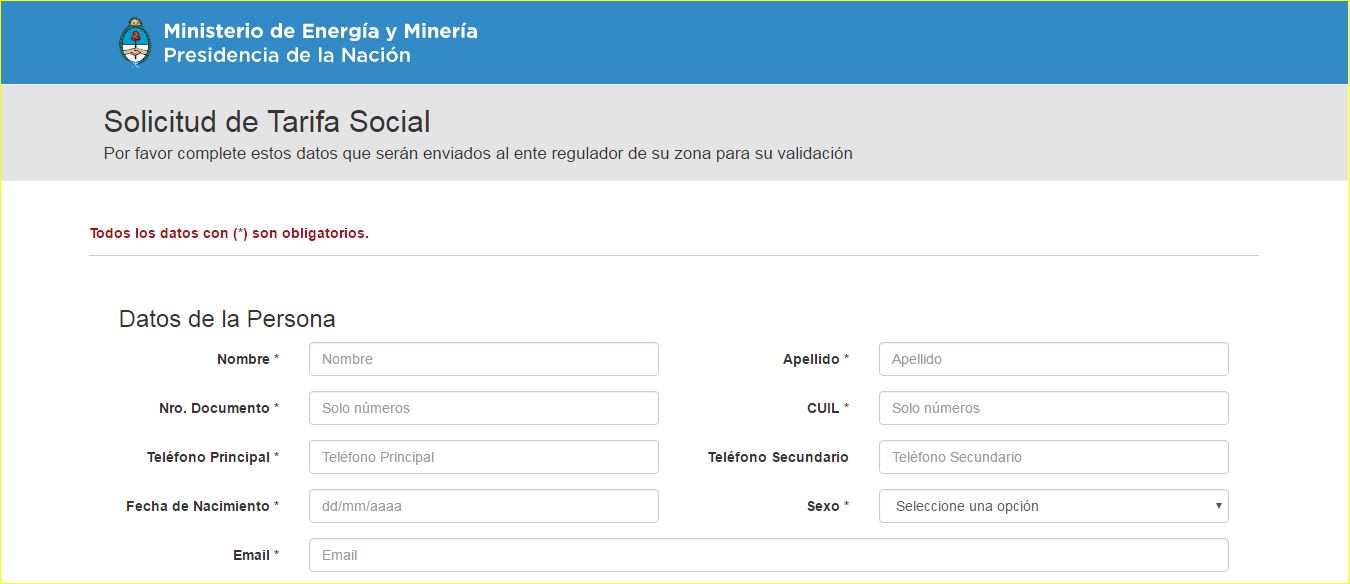Select the Nro. Documento input field
This screenshot has height=584, width=1350.
pyautogui.click(x=483, y=408)
